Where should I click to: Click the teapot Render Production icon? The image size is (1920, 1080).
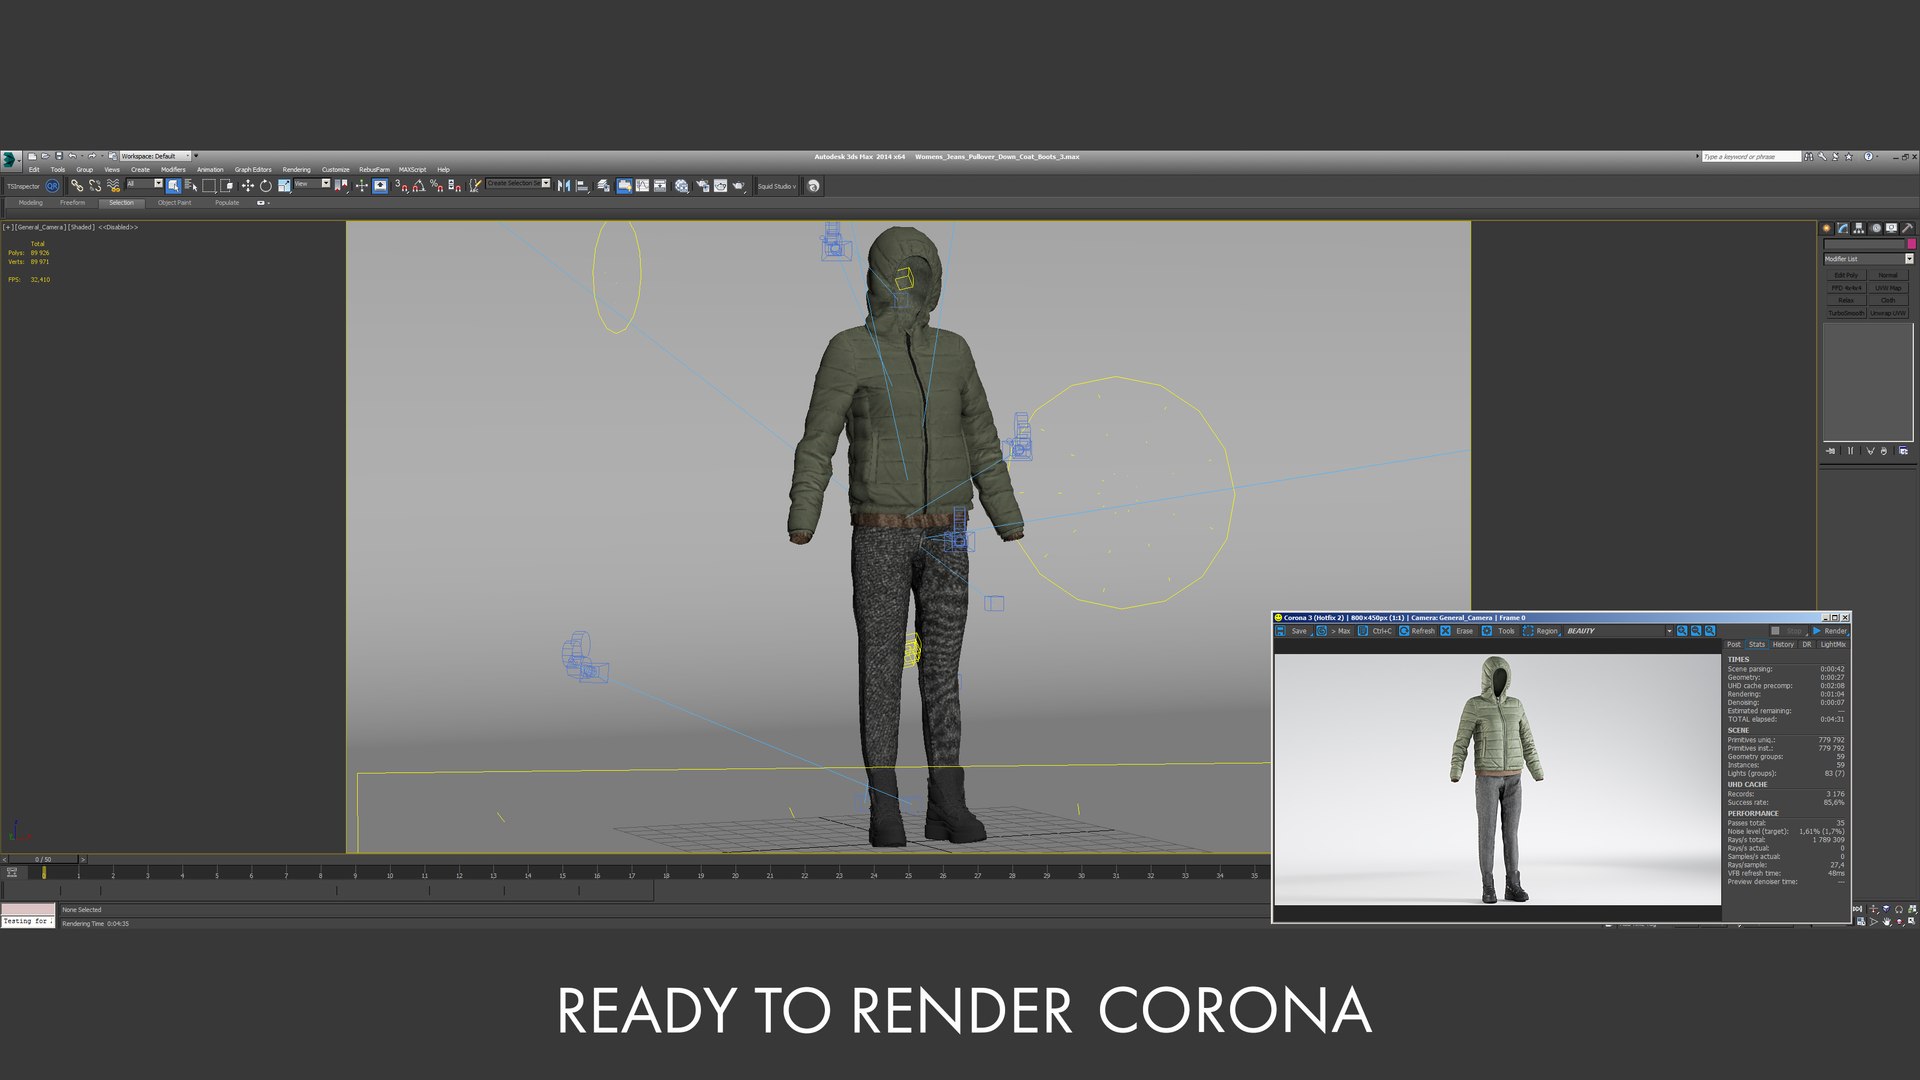click(x=738, y=185)
